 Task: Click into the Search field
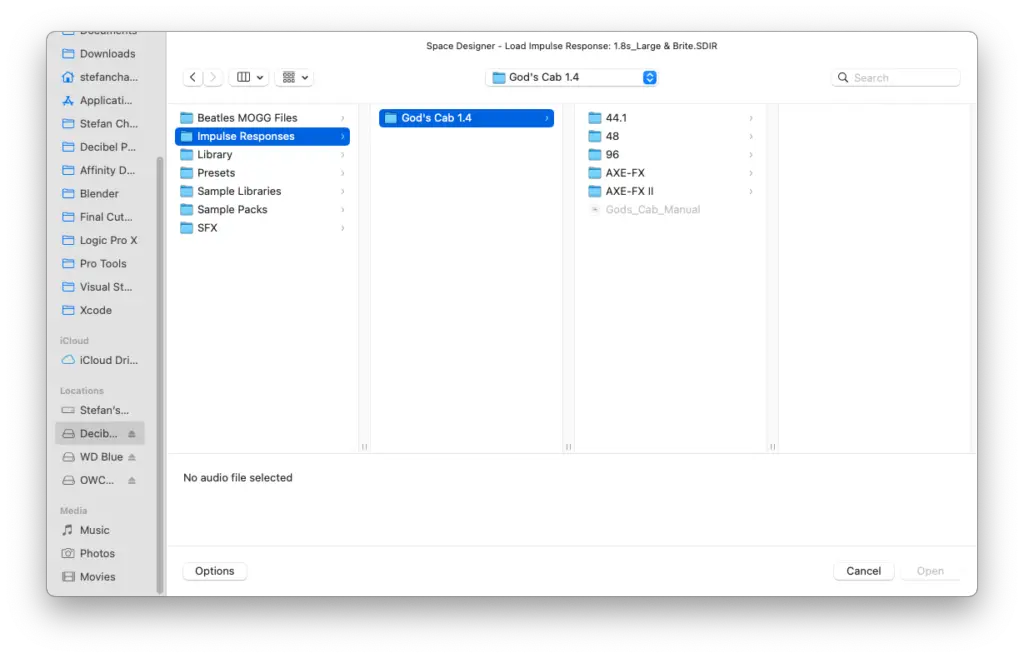(895, 78)
